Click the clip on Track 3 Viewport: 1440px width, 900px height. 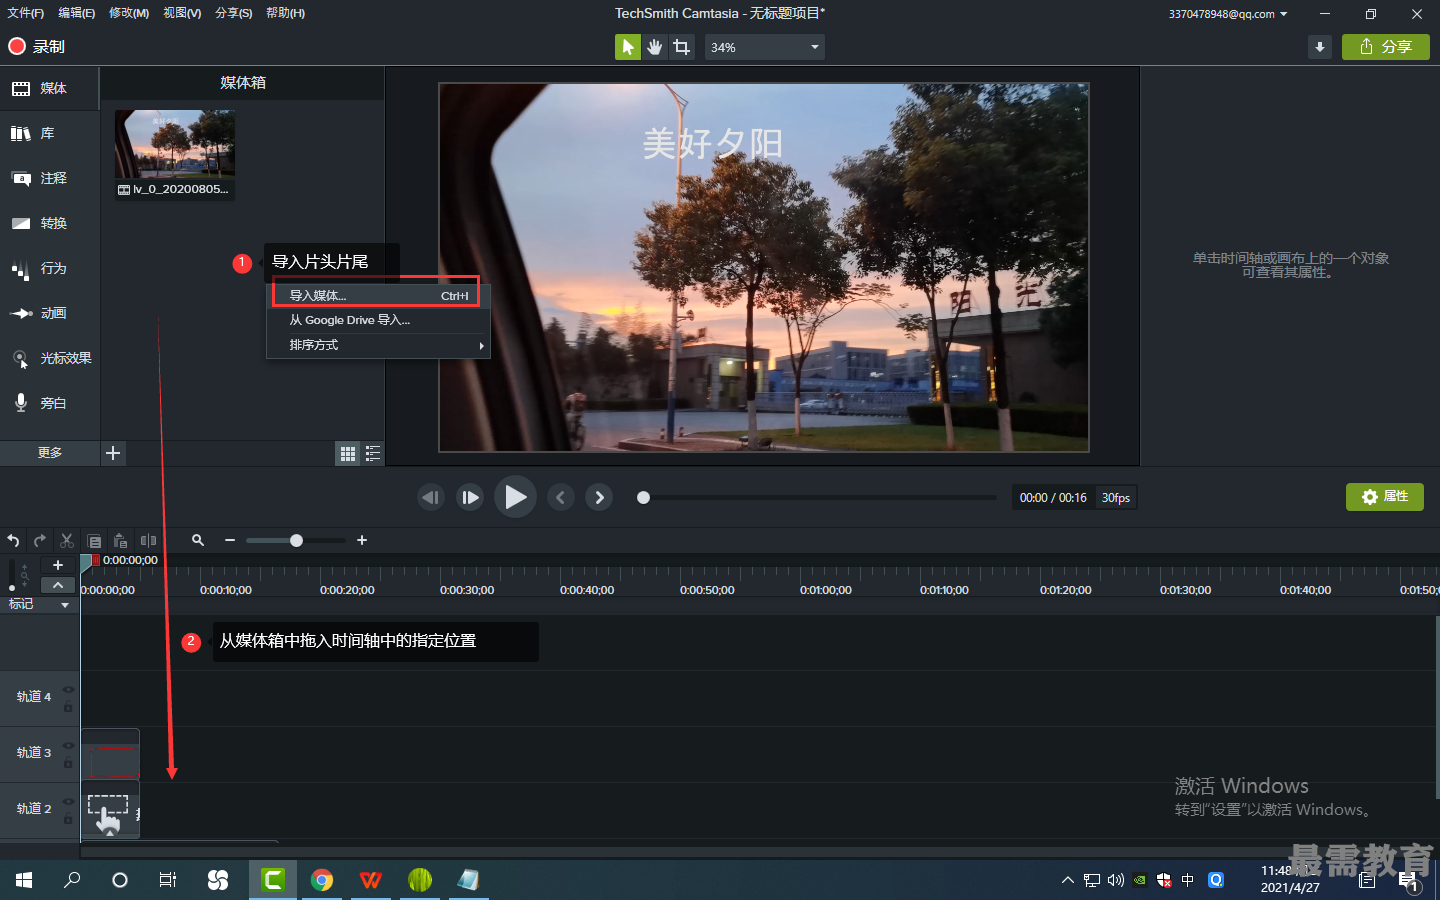click(x=110, y=755)
